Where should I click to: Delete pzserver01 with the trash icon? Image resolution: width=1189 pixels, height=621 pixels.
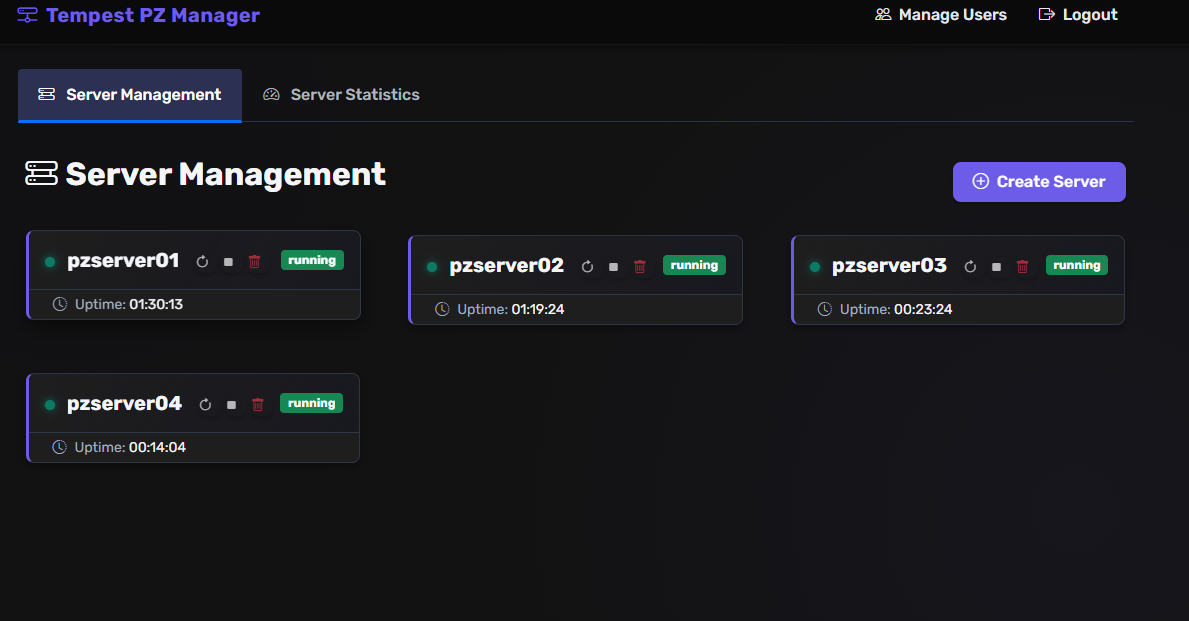pyautogui.click(x=255, y=262)
